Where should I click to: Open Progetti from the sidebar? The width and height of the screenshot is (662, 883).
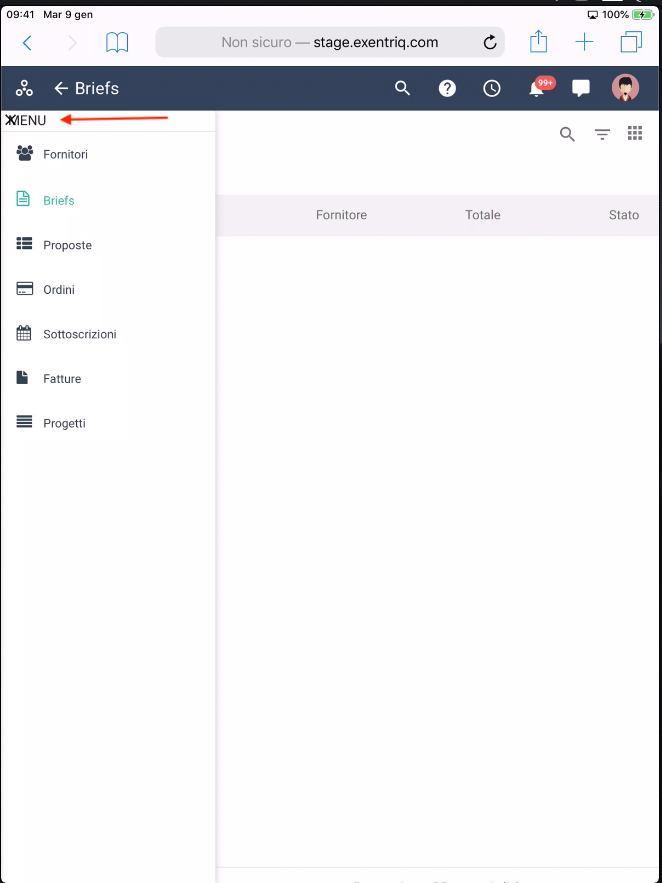(x=64, y=423)
